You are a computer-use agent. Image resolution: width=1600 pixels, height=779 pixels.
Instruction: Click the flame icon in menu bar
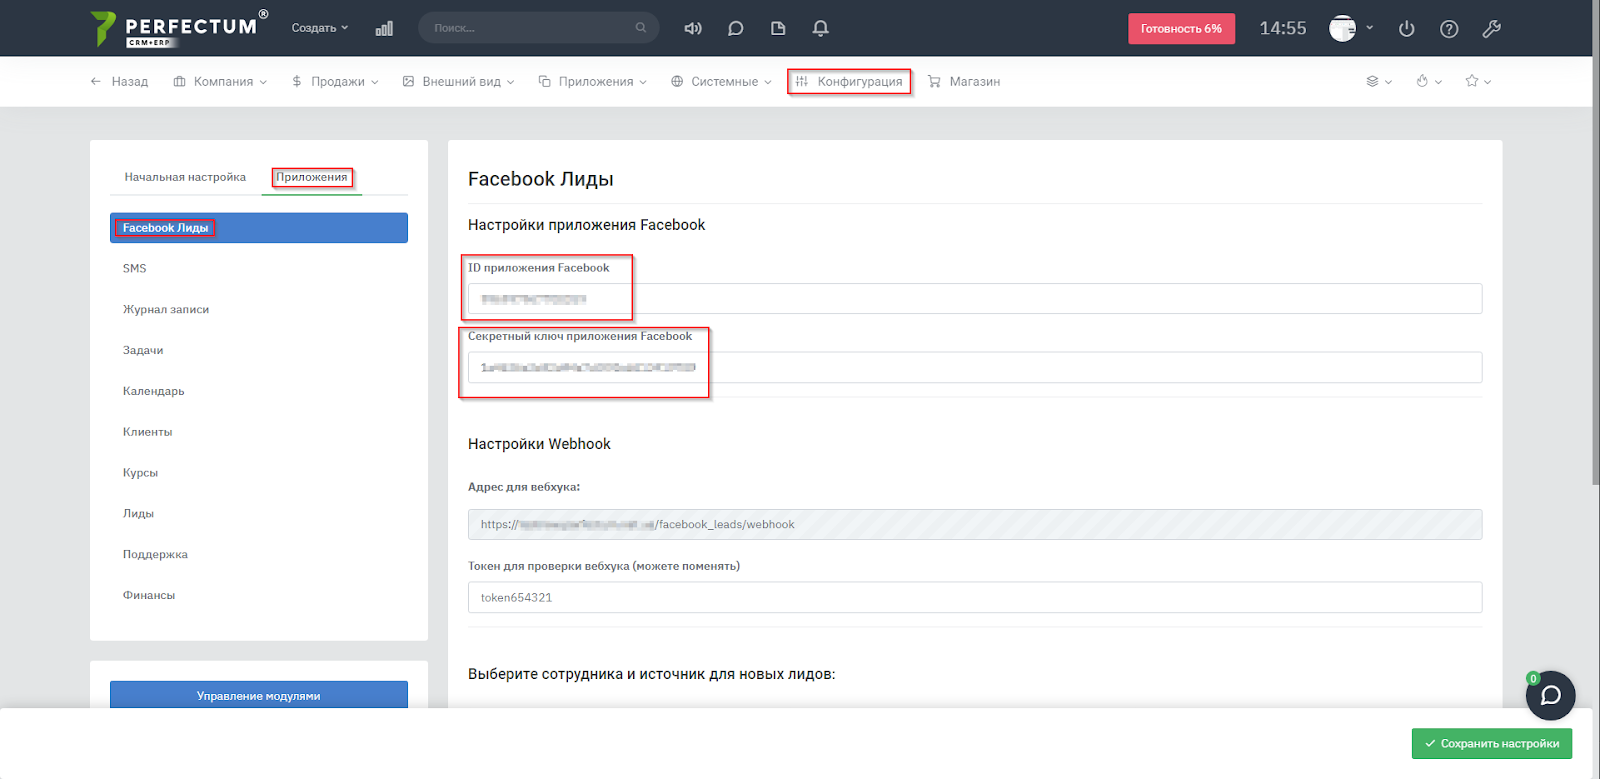tap(1422, 81)
